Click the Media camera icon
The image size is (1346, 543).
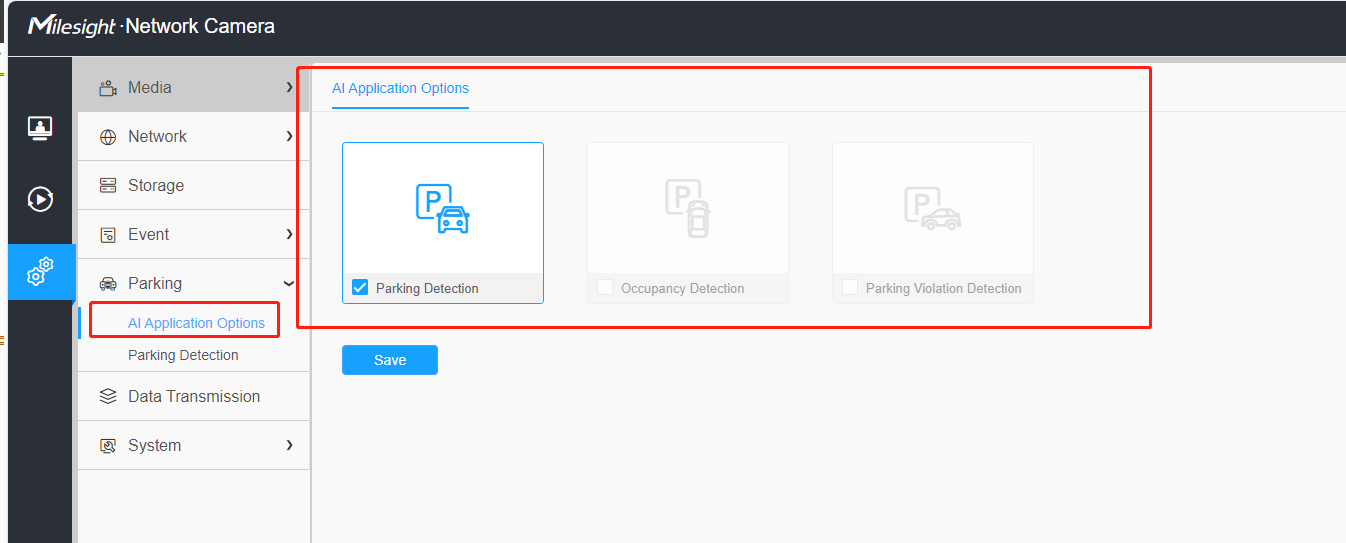pyautogui.click(x=108, y=88)
